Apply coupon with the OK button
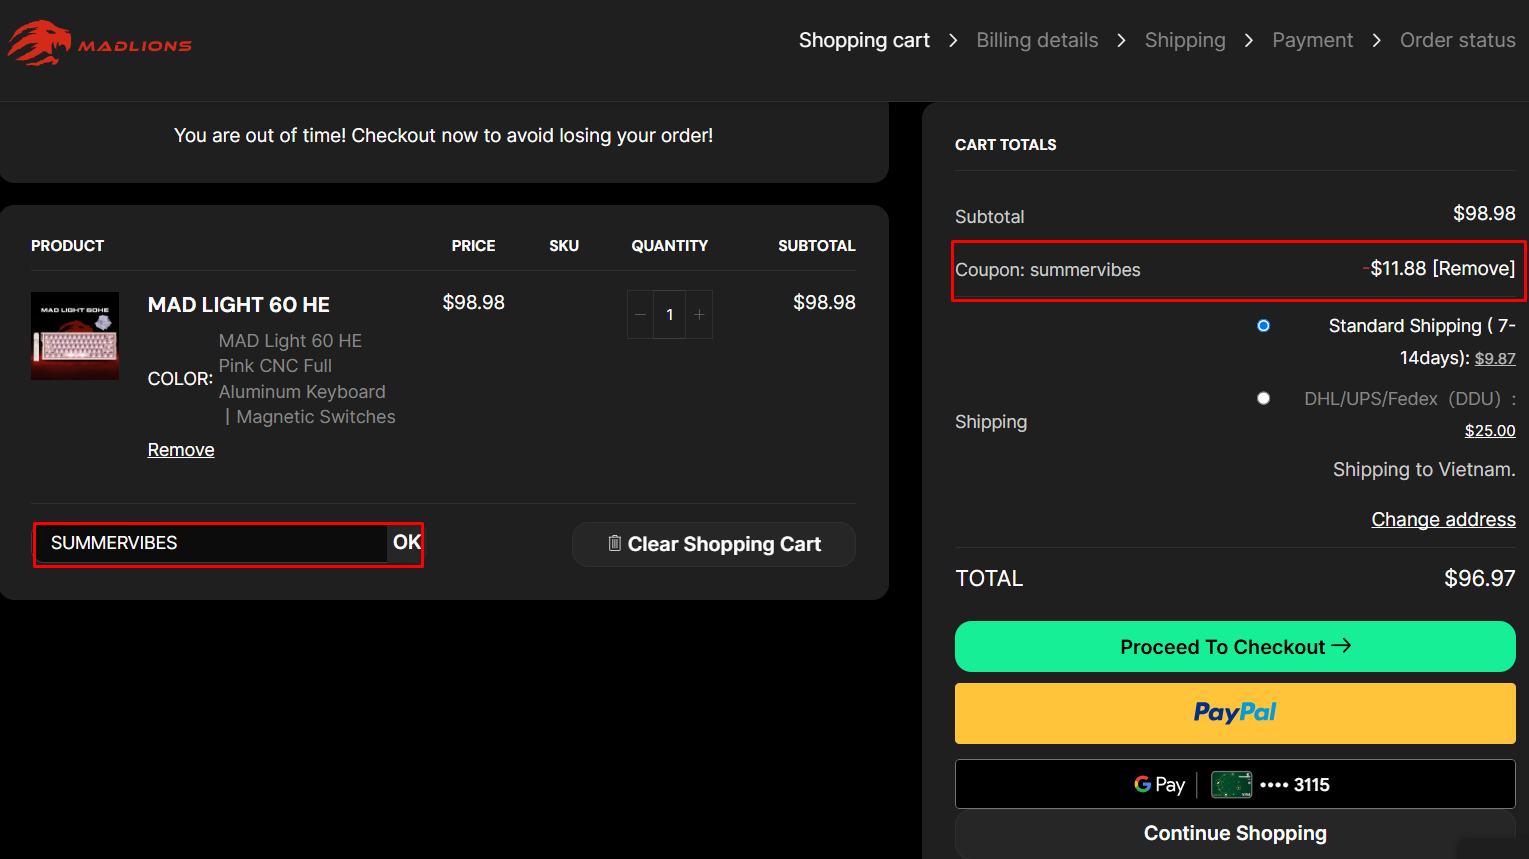 pos(406,542)
